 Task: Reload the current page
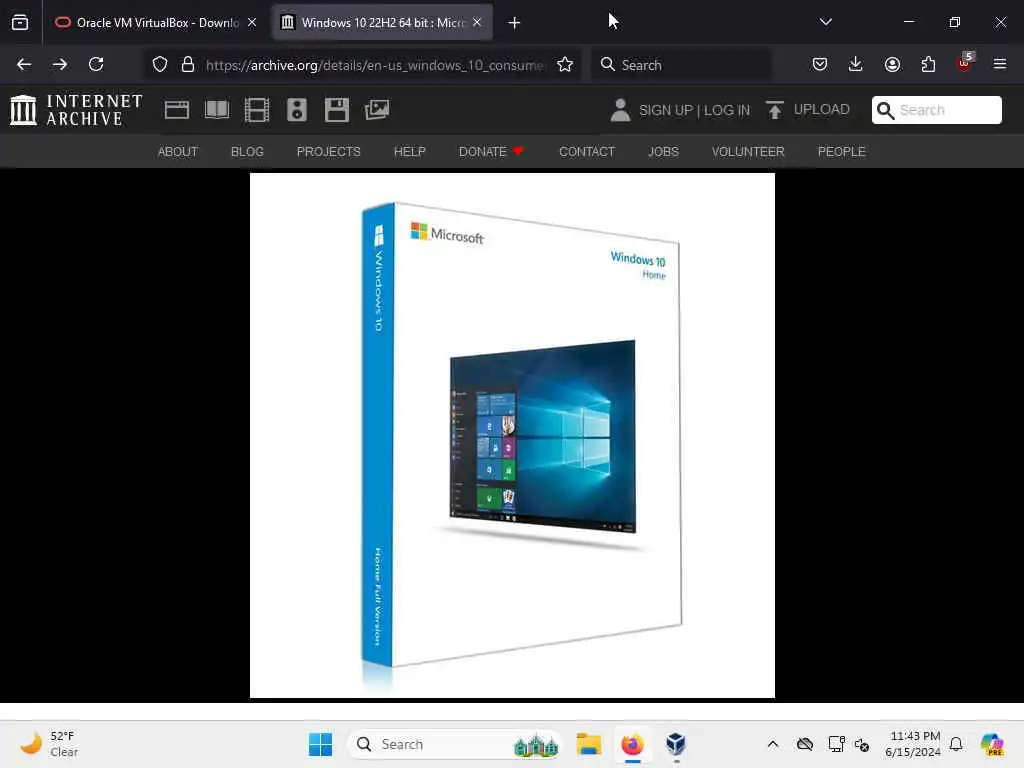click(x=96, y=64)
